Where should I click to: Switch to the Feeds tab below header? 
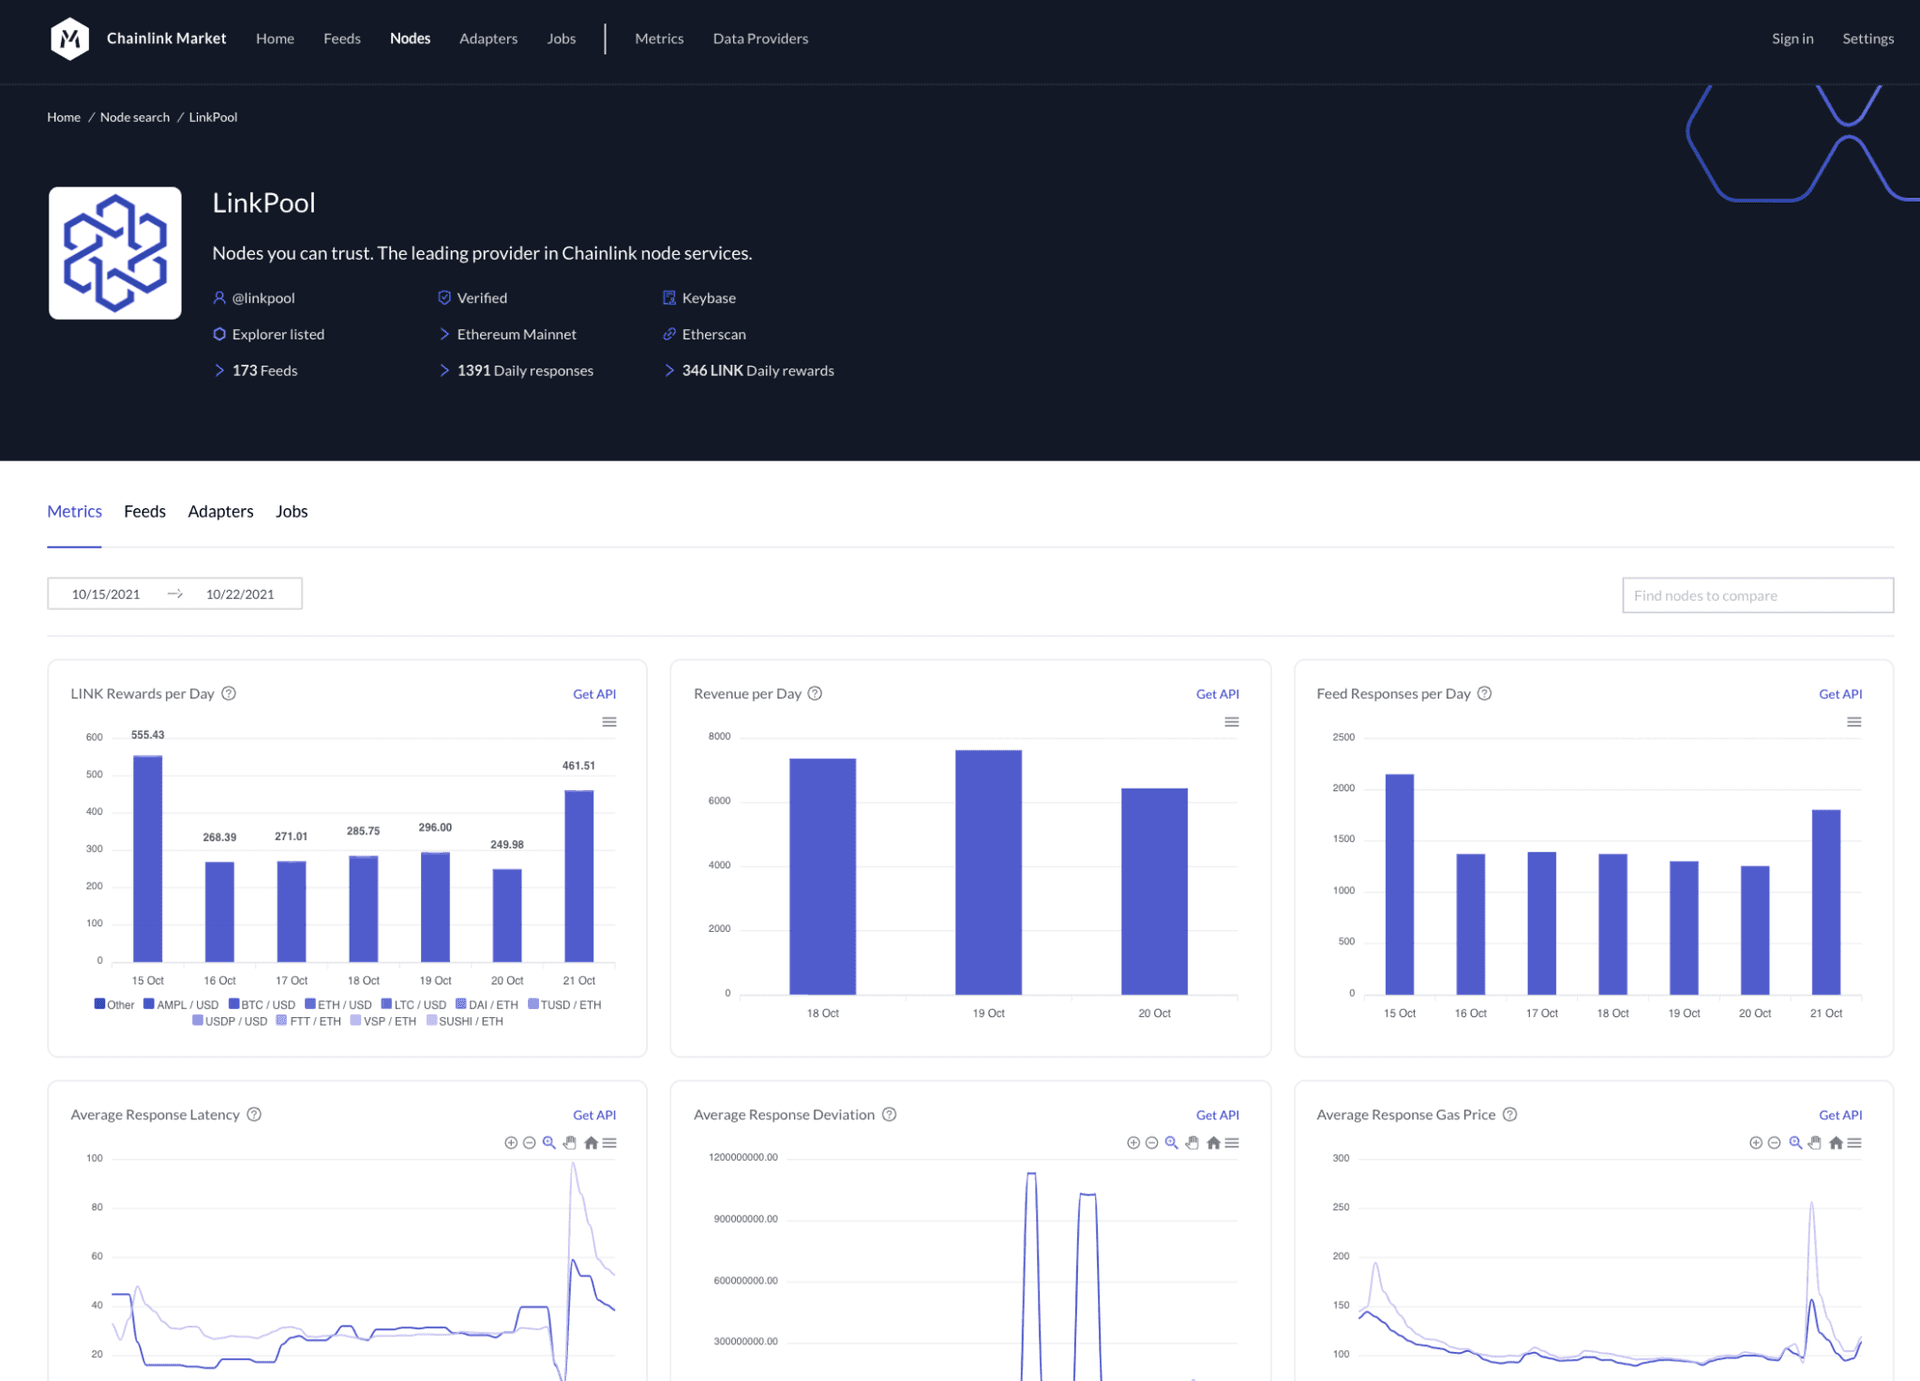point(145,511)
